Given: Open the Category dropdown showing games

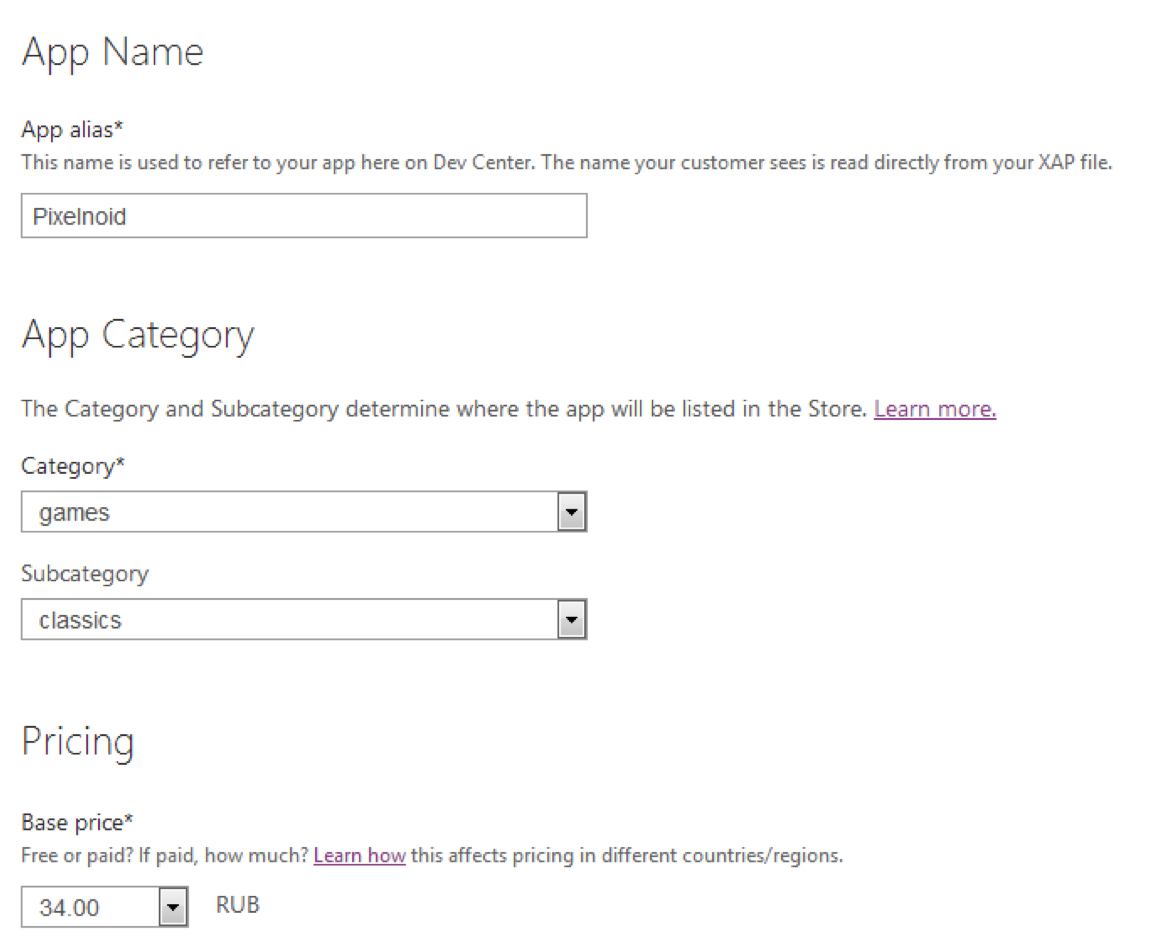Looking at the screenshot, I should (290, 513).
